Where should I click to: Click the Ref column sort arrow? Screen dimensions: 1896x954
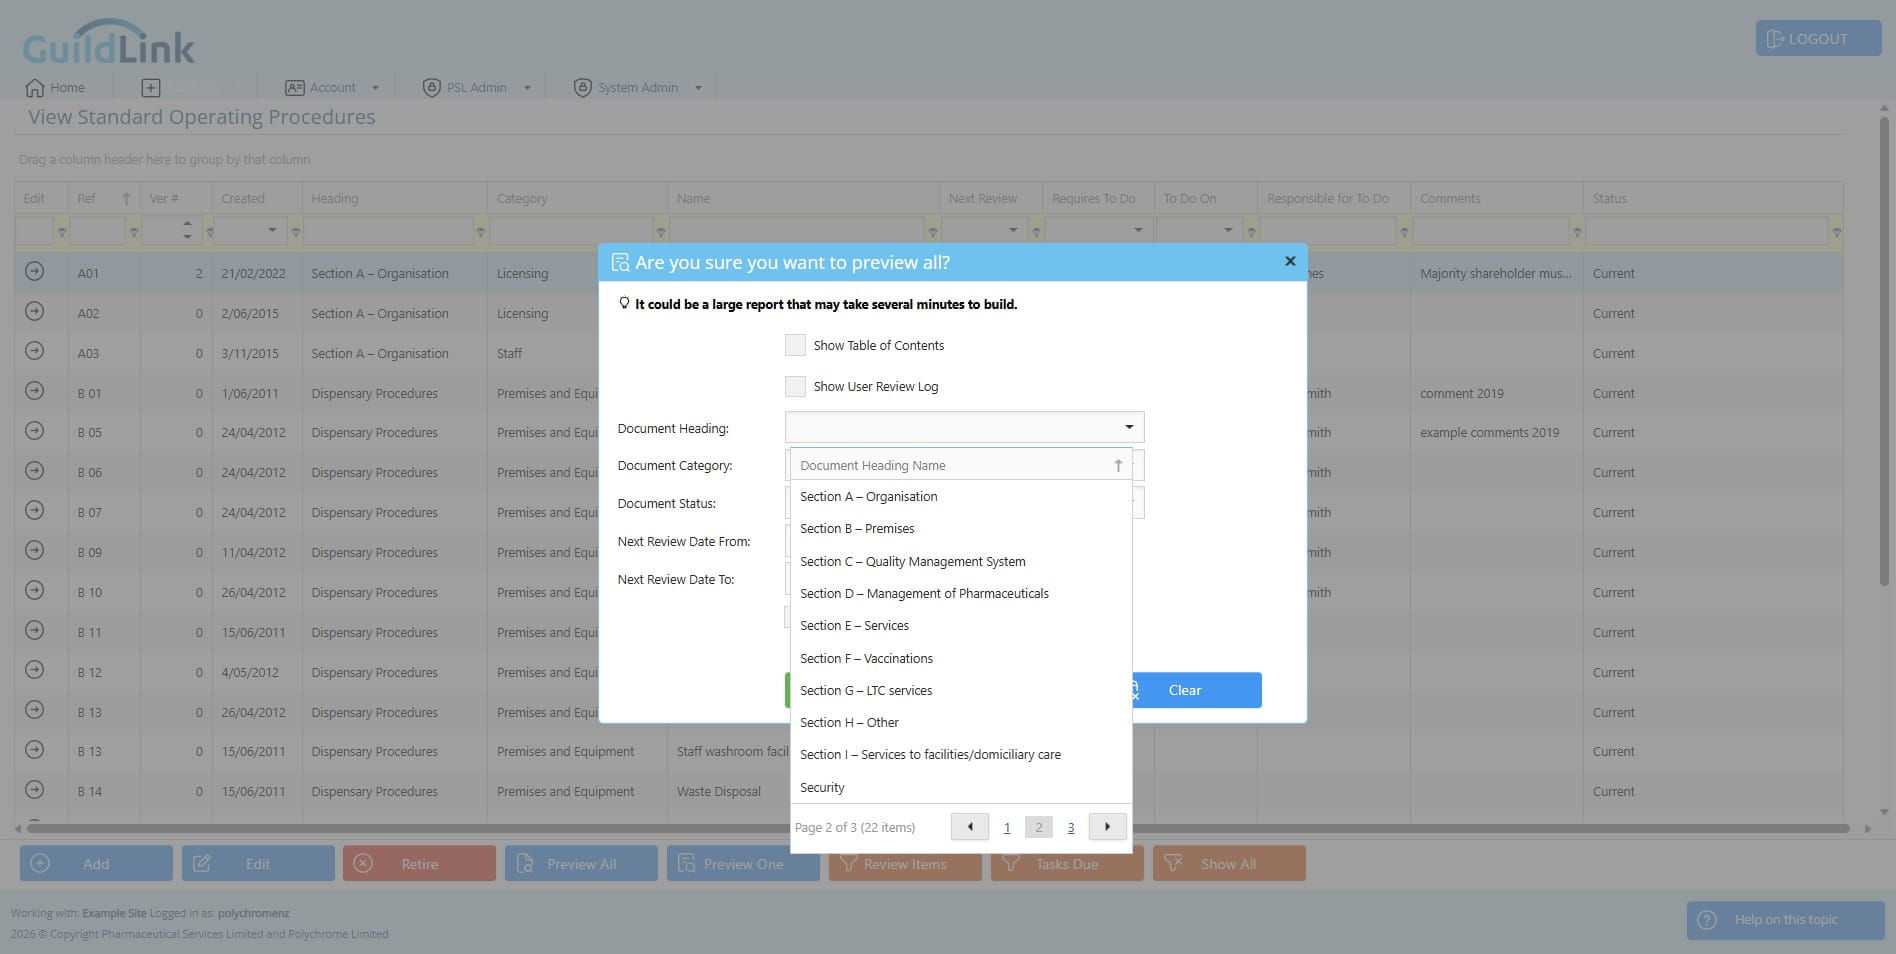pos(126,198)
